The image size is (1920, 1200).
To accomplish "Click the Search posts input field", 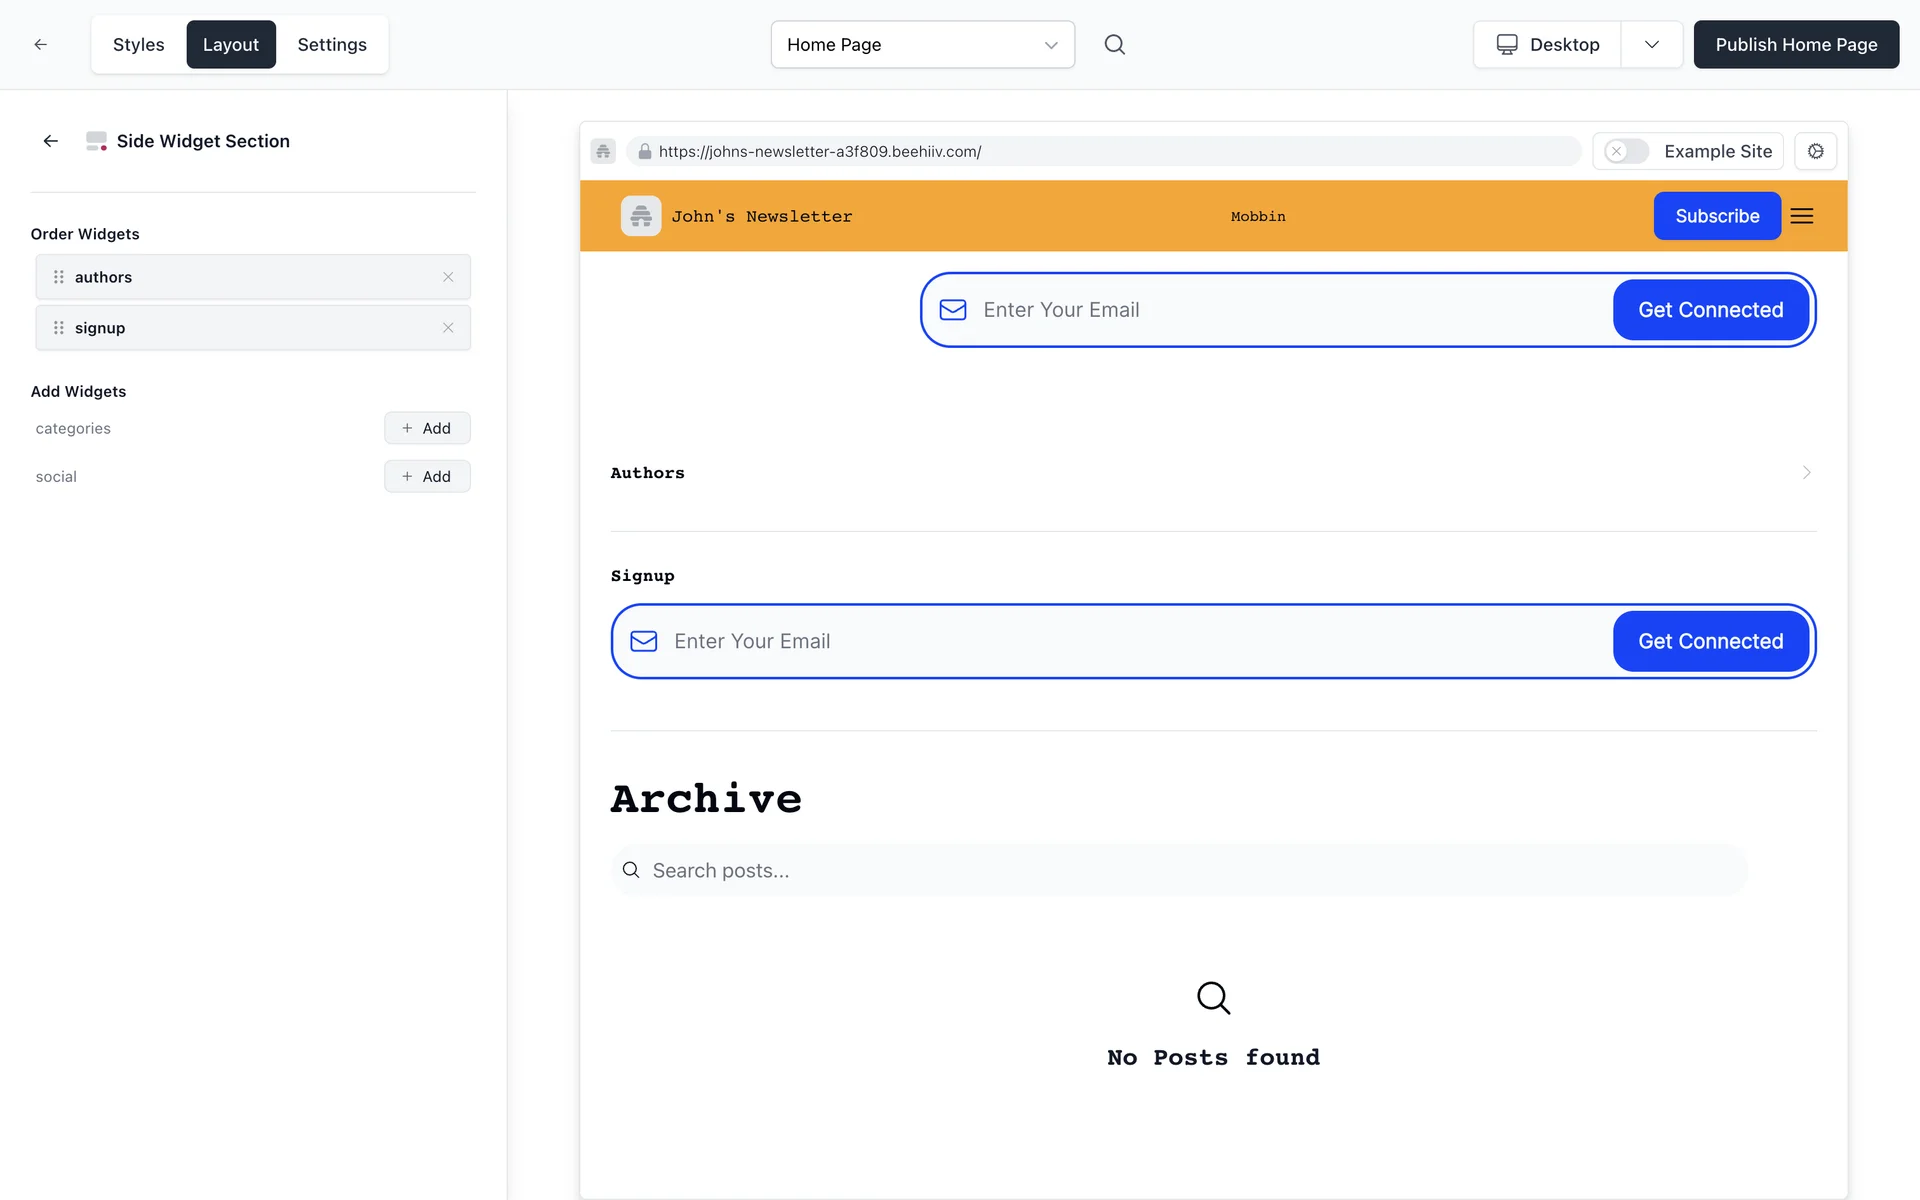I will pyautogui.click(x=1180, y=870).
